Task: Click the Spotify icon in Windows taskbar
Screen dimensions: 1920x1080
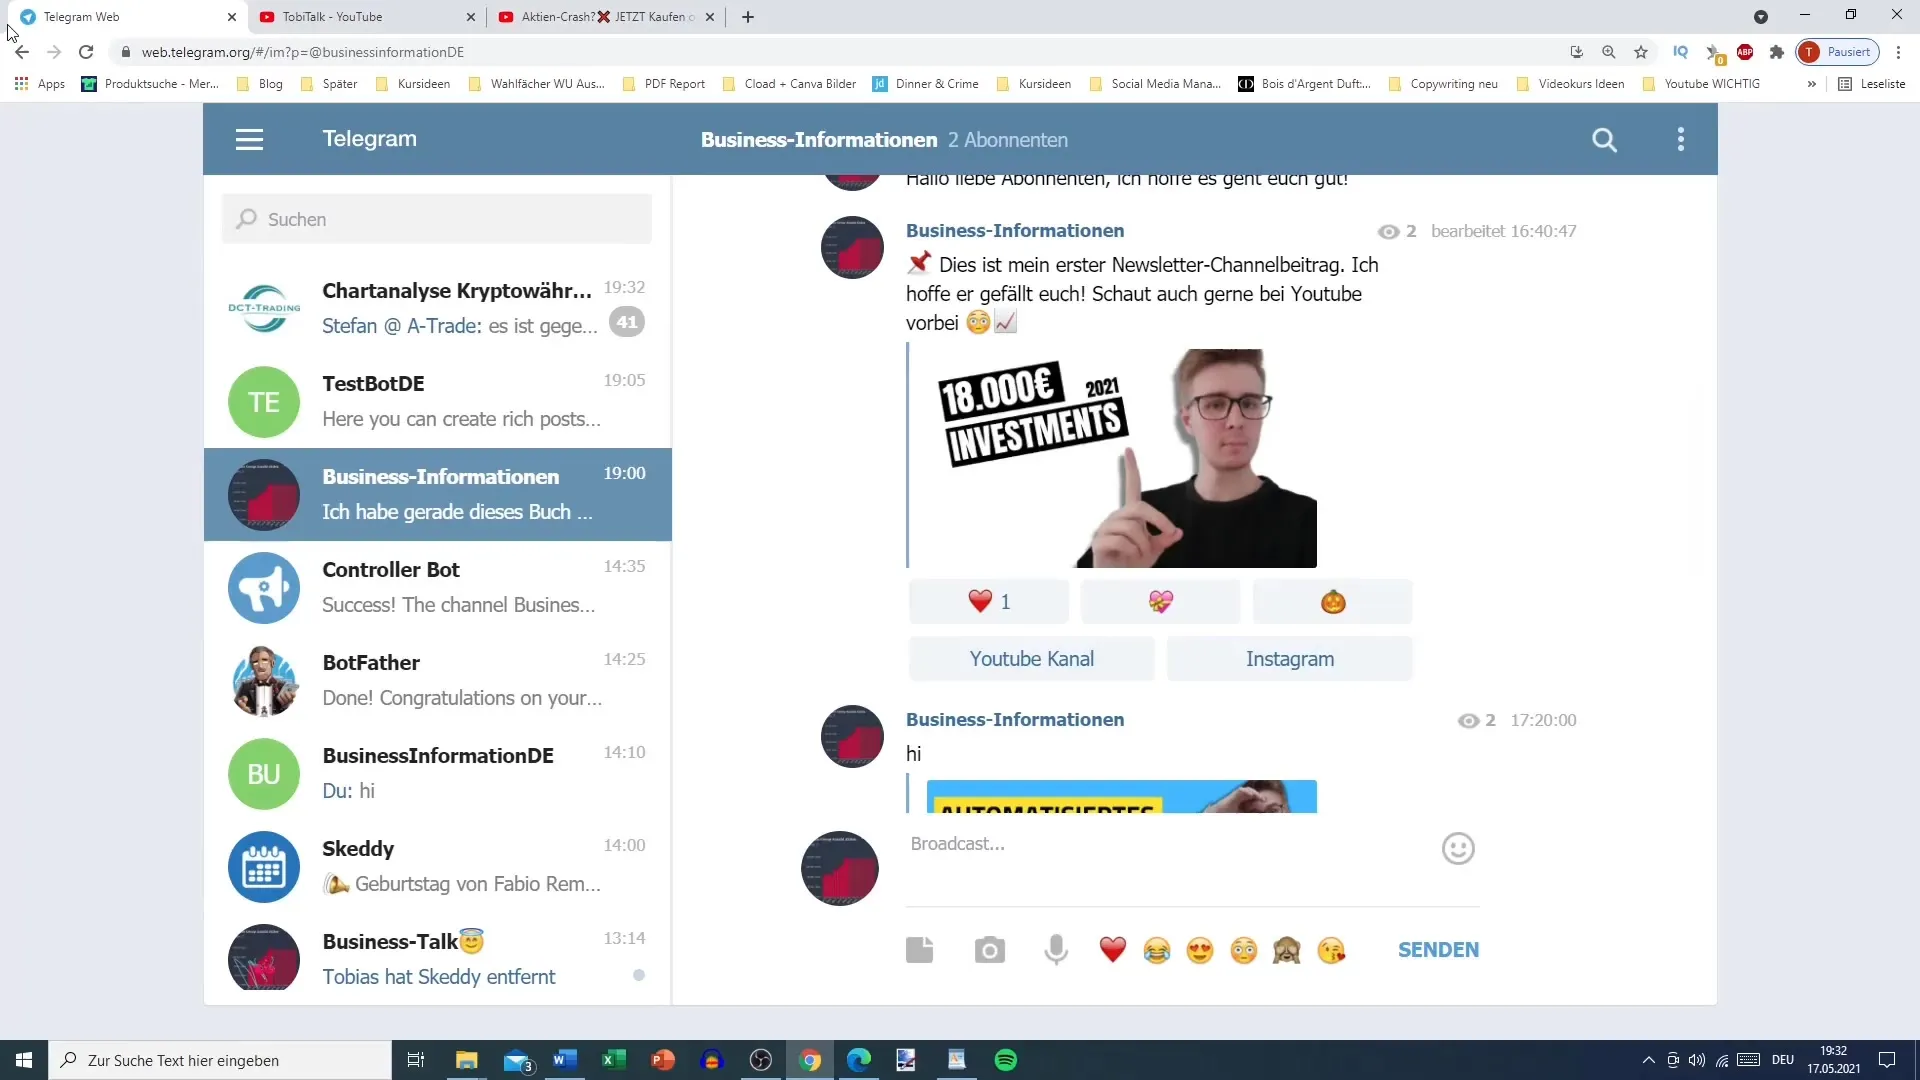Action: pos(1006,1059)
